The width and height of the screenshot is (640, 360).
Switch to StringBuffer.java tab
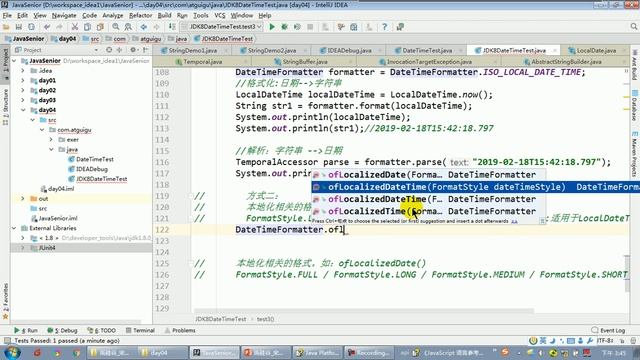(x=305, y=62)
